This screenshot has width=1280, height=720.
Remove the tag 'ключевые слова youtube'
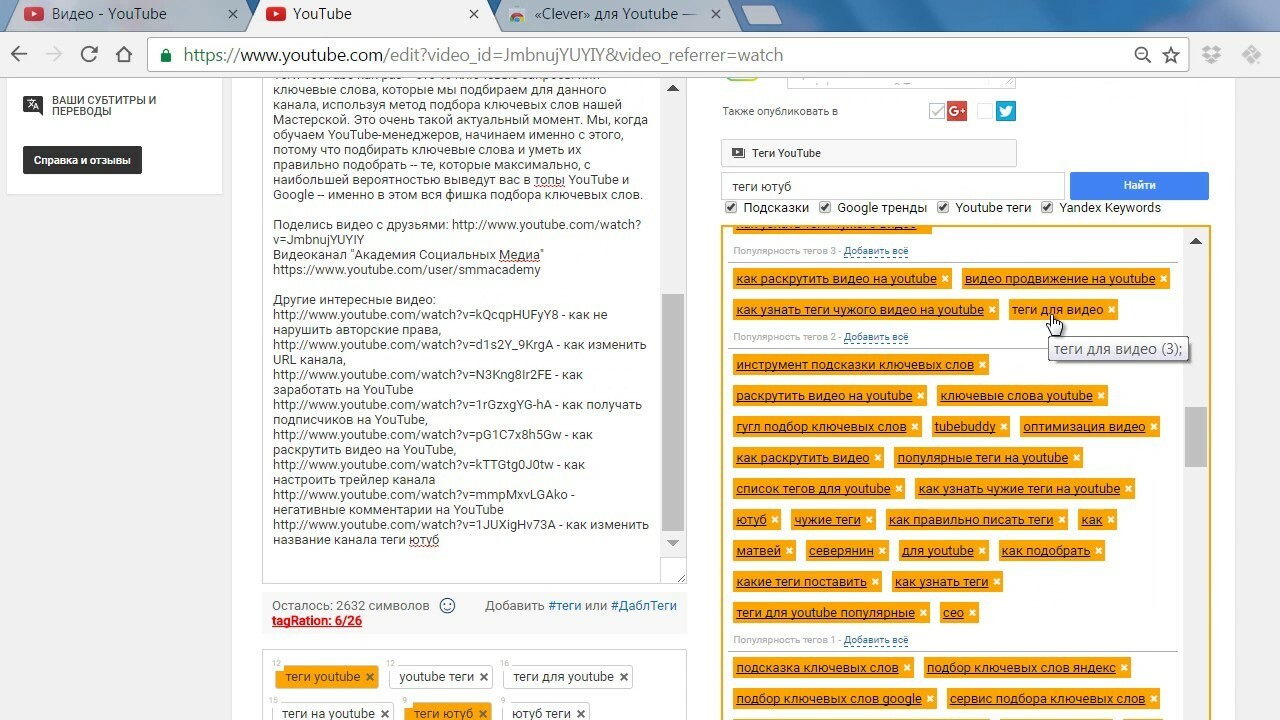click(1101, 396)
